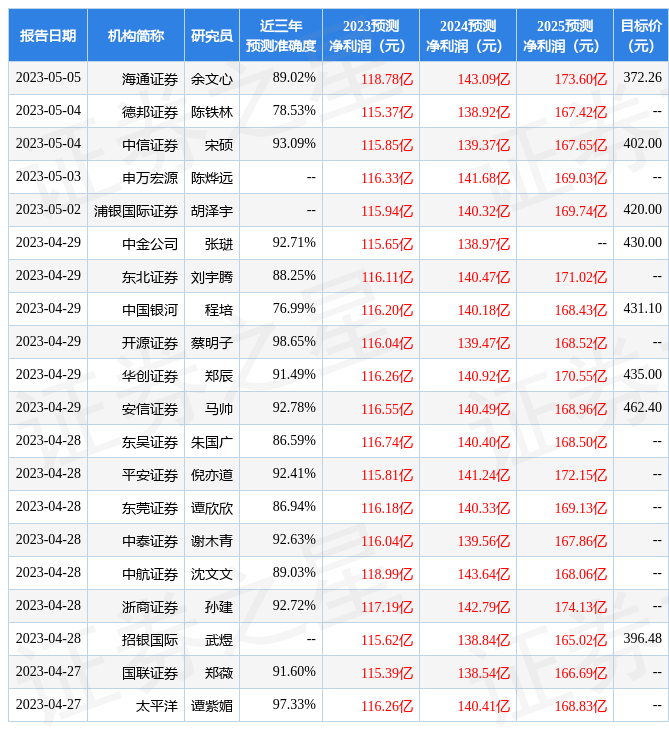Screen dimensions: 669x730
Task: Select researcher 谭欣欣
Action: pos(212,508)
